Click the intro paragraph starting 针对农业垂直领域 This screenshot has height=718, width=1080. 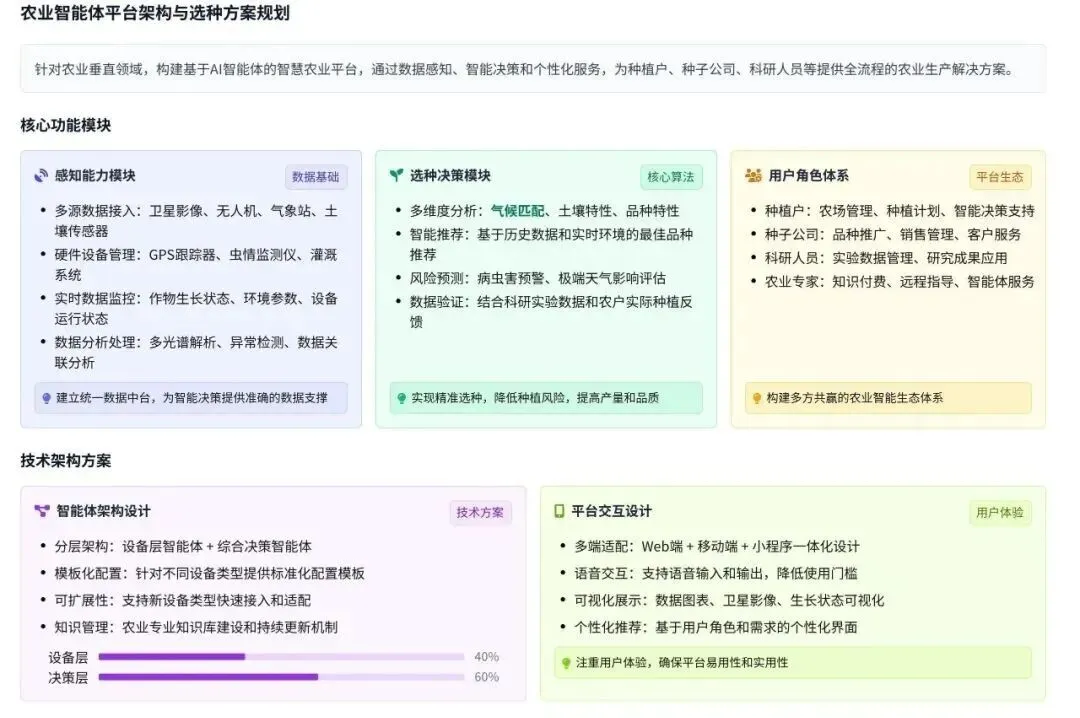point(524,69)
